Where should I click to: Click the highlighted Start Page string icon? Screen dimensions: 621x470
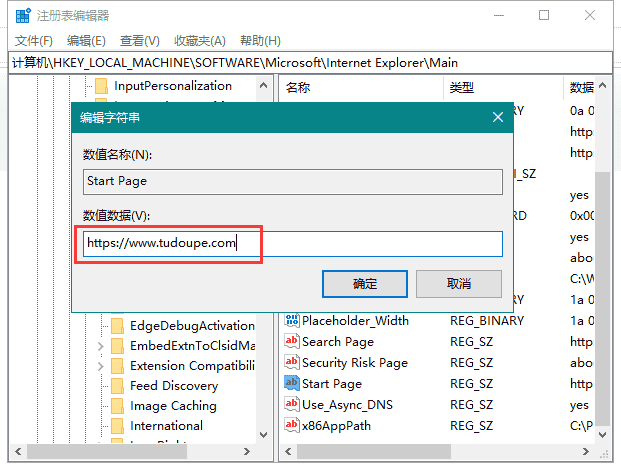click(291, 383)
